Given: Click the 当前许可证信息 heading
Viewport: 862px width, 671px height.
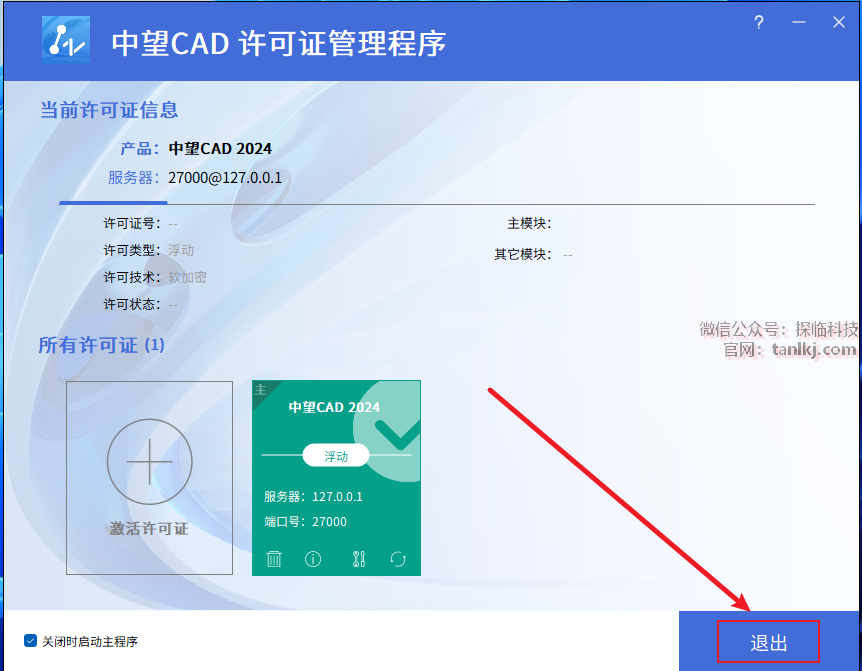Looking at the screenshot, I should pyautogui.click(x=109, y=110).
